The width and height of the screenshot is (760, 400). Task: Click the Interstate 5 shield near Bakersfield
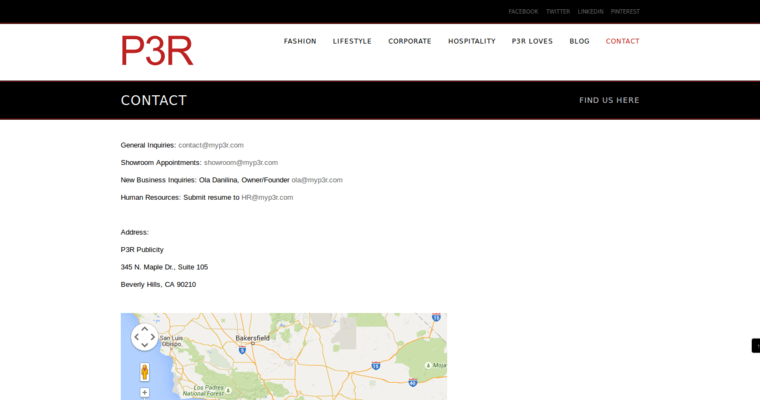(242, 349)
